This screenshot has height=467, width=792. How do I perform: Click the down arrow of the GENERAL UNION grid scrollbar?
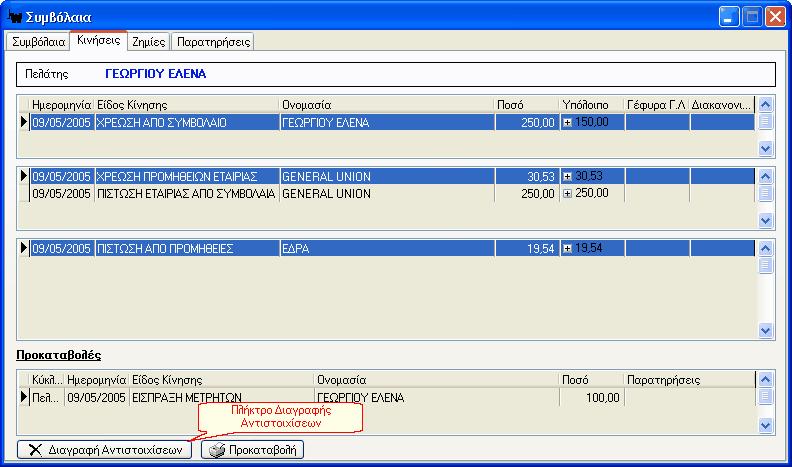(x=766, y=221)
